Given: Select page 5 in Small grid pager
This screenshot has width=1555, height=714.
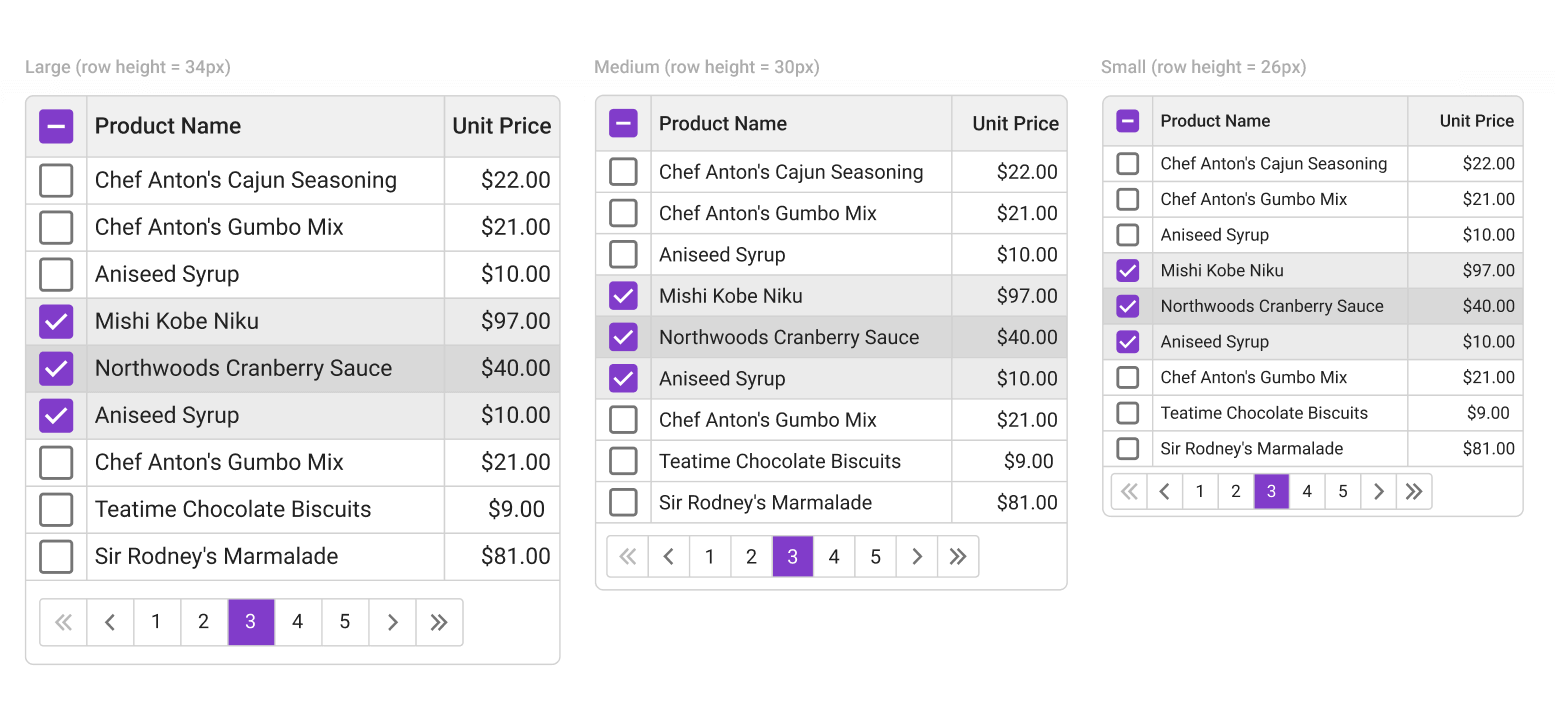Looking at the screenshot, I should point(1342,491).
